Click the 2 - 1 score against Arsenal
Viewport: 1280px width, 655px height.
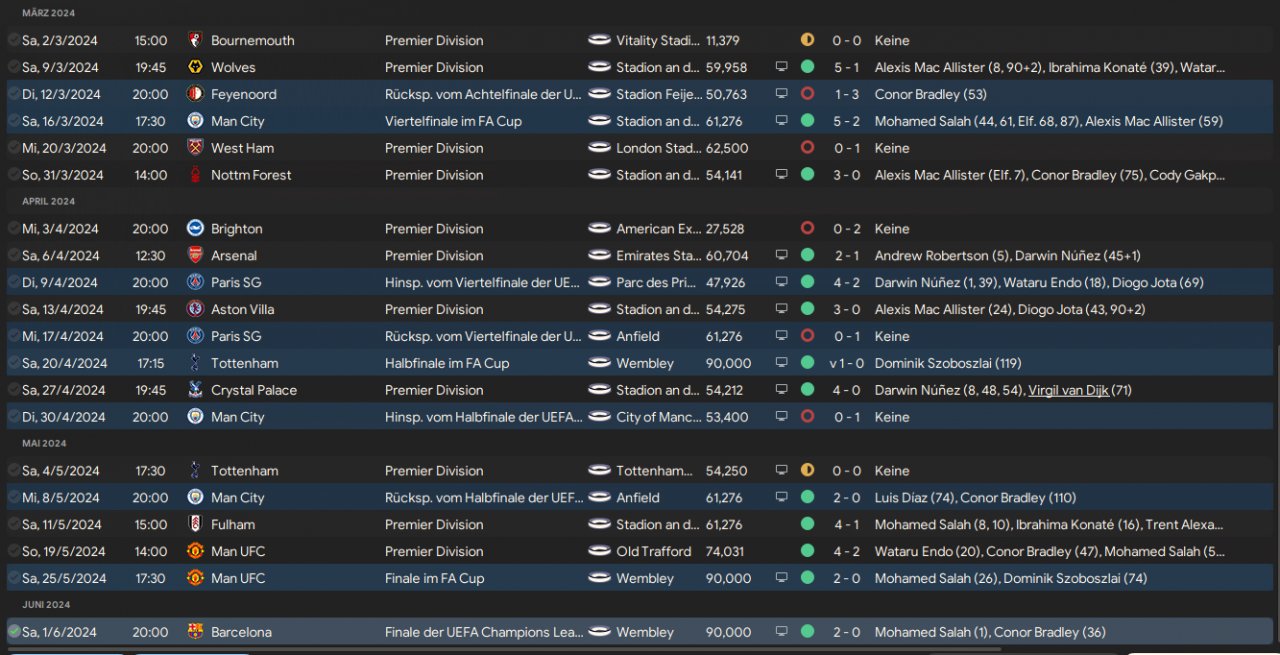coord(845,255)
